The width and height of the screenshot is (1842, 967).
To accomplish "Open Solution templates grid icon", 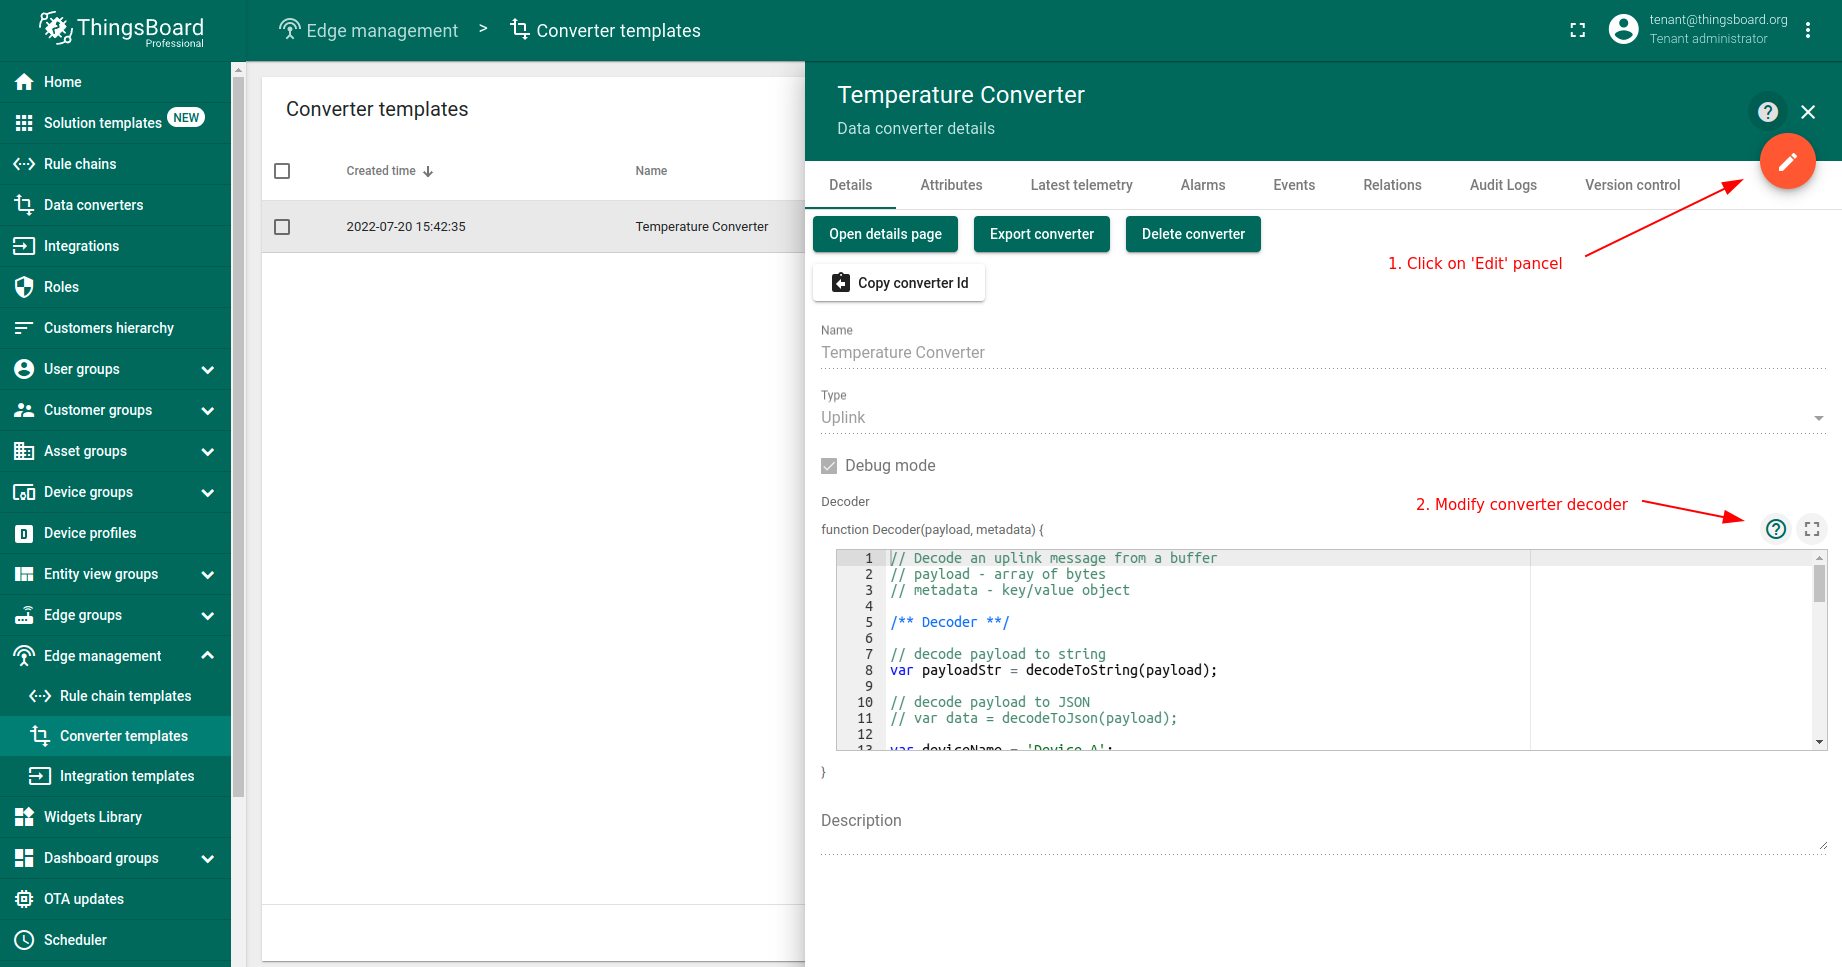I will coord(24,123).
